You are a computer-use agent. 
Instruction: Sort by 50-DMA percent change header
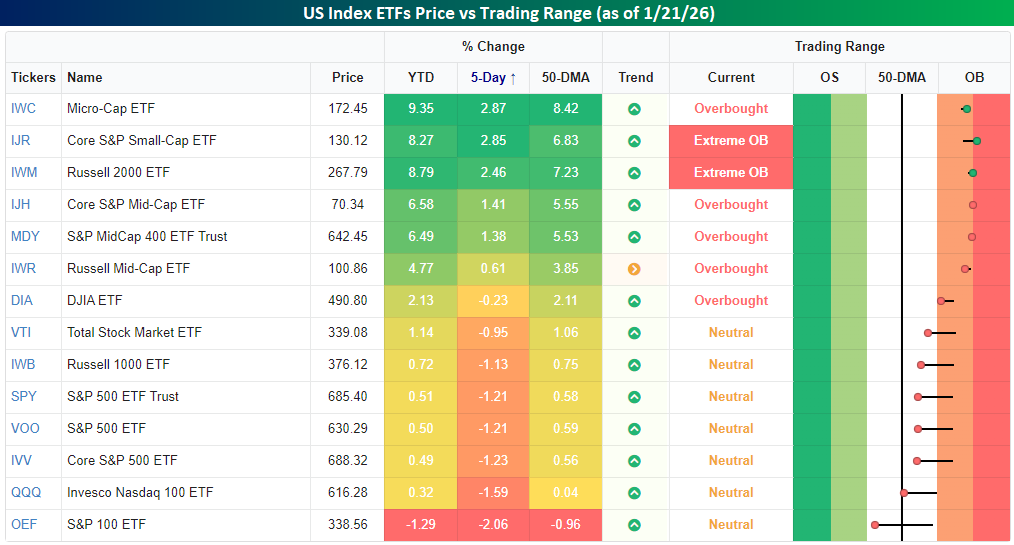565,77
